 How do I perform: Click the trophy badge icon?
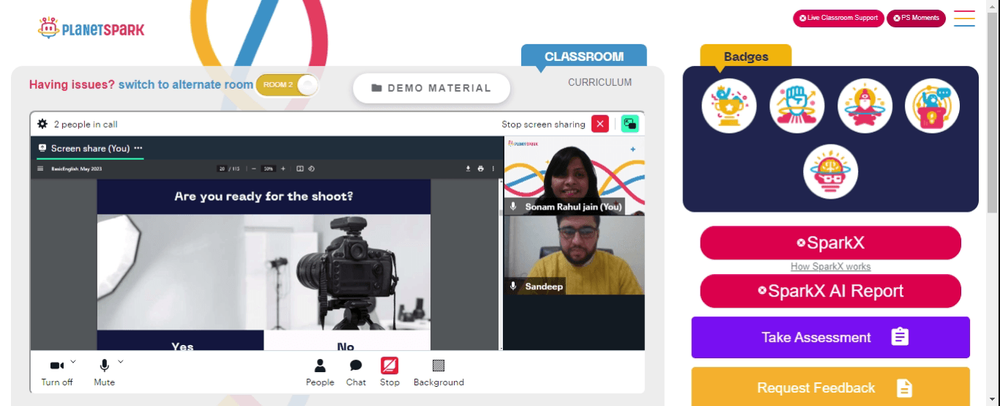point(729,106)
